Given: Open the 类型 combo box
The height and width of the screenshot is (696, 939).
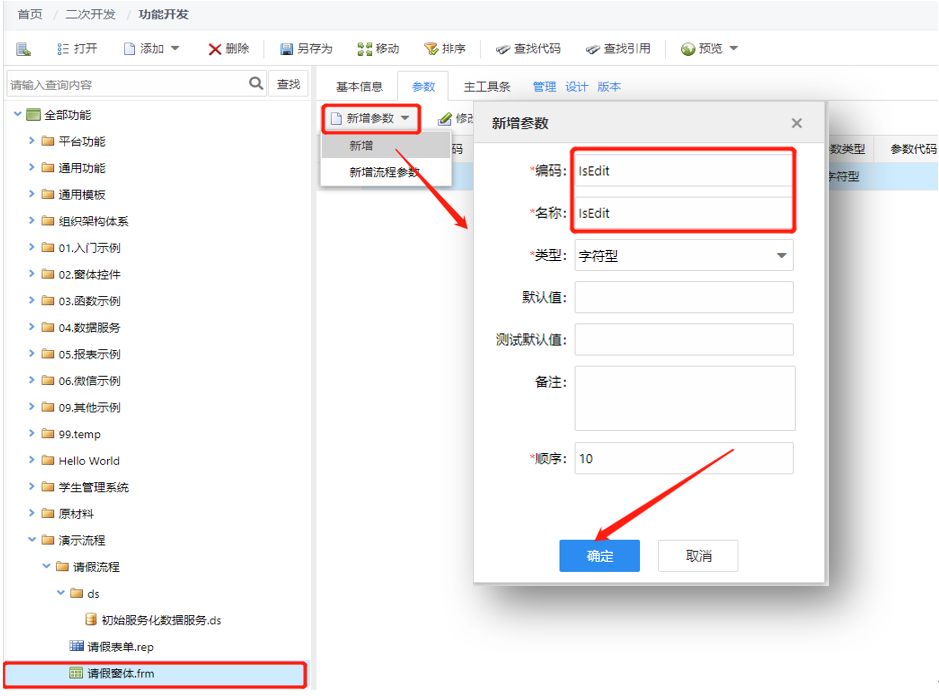Looking at the screenshot, I should click(x=684, y=256).
